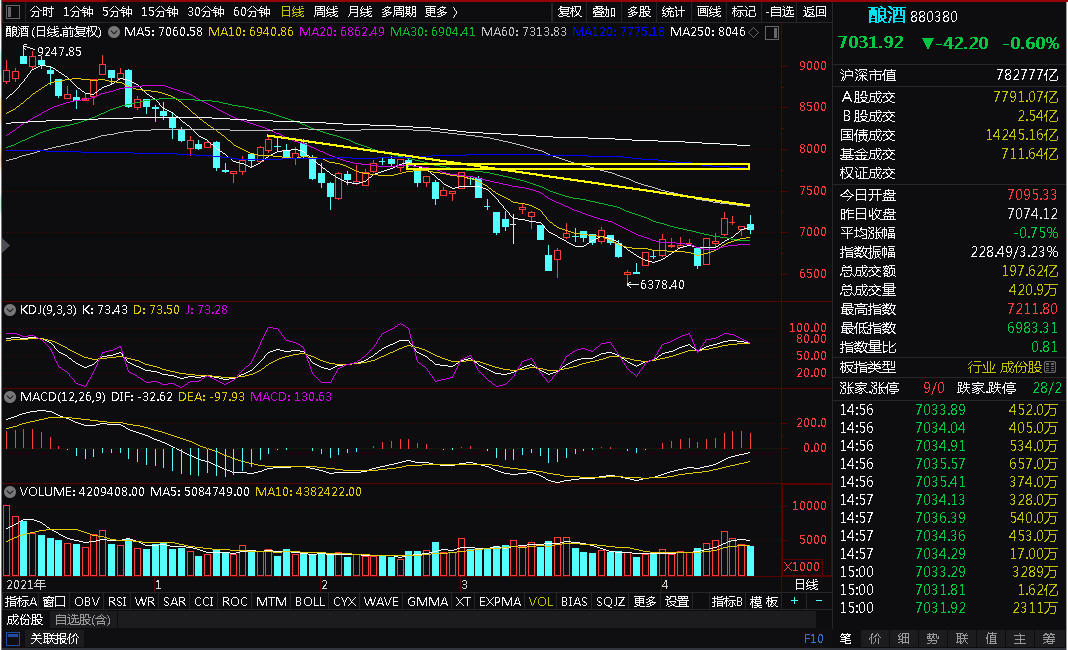
Task: Click the left-edge panel expand arrow
Action: pos(5,245)
